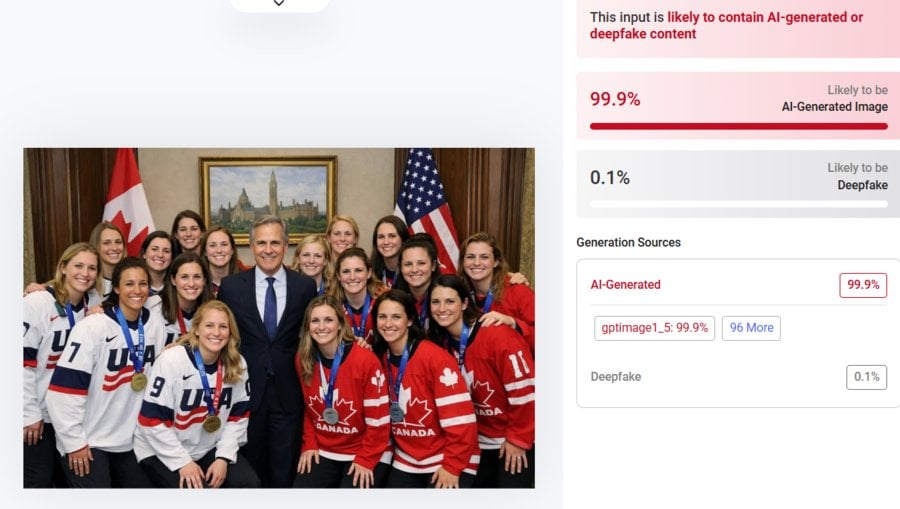Screen dimensions: 900x509
Task: Click the man in the navy suit
Action: pyautogui.click(x=267, y=330)
